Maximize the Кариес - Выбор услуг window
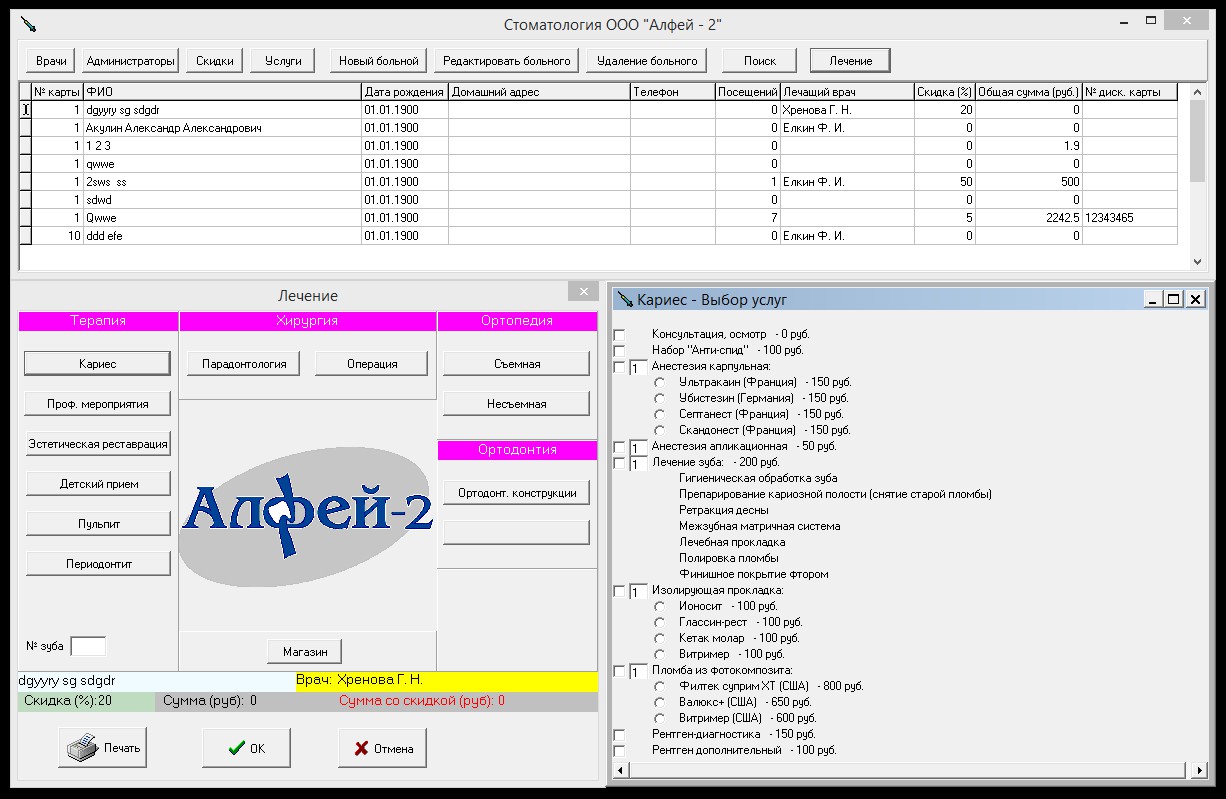Viewport: 1226px width, 799px height. [x=1174, y=299]
